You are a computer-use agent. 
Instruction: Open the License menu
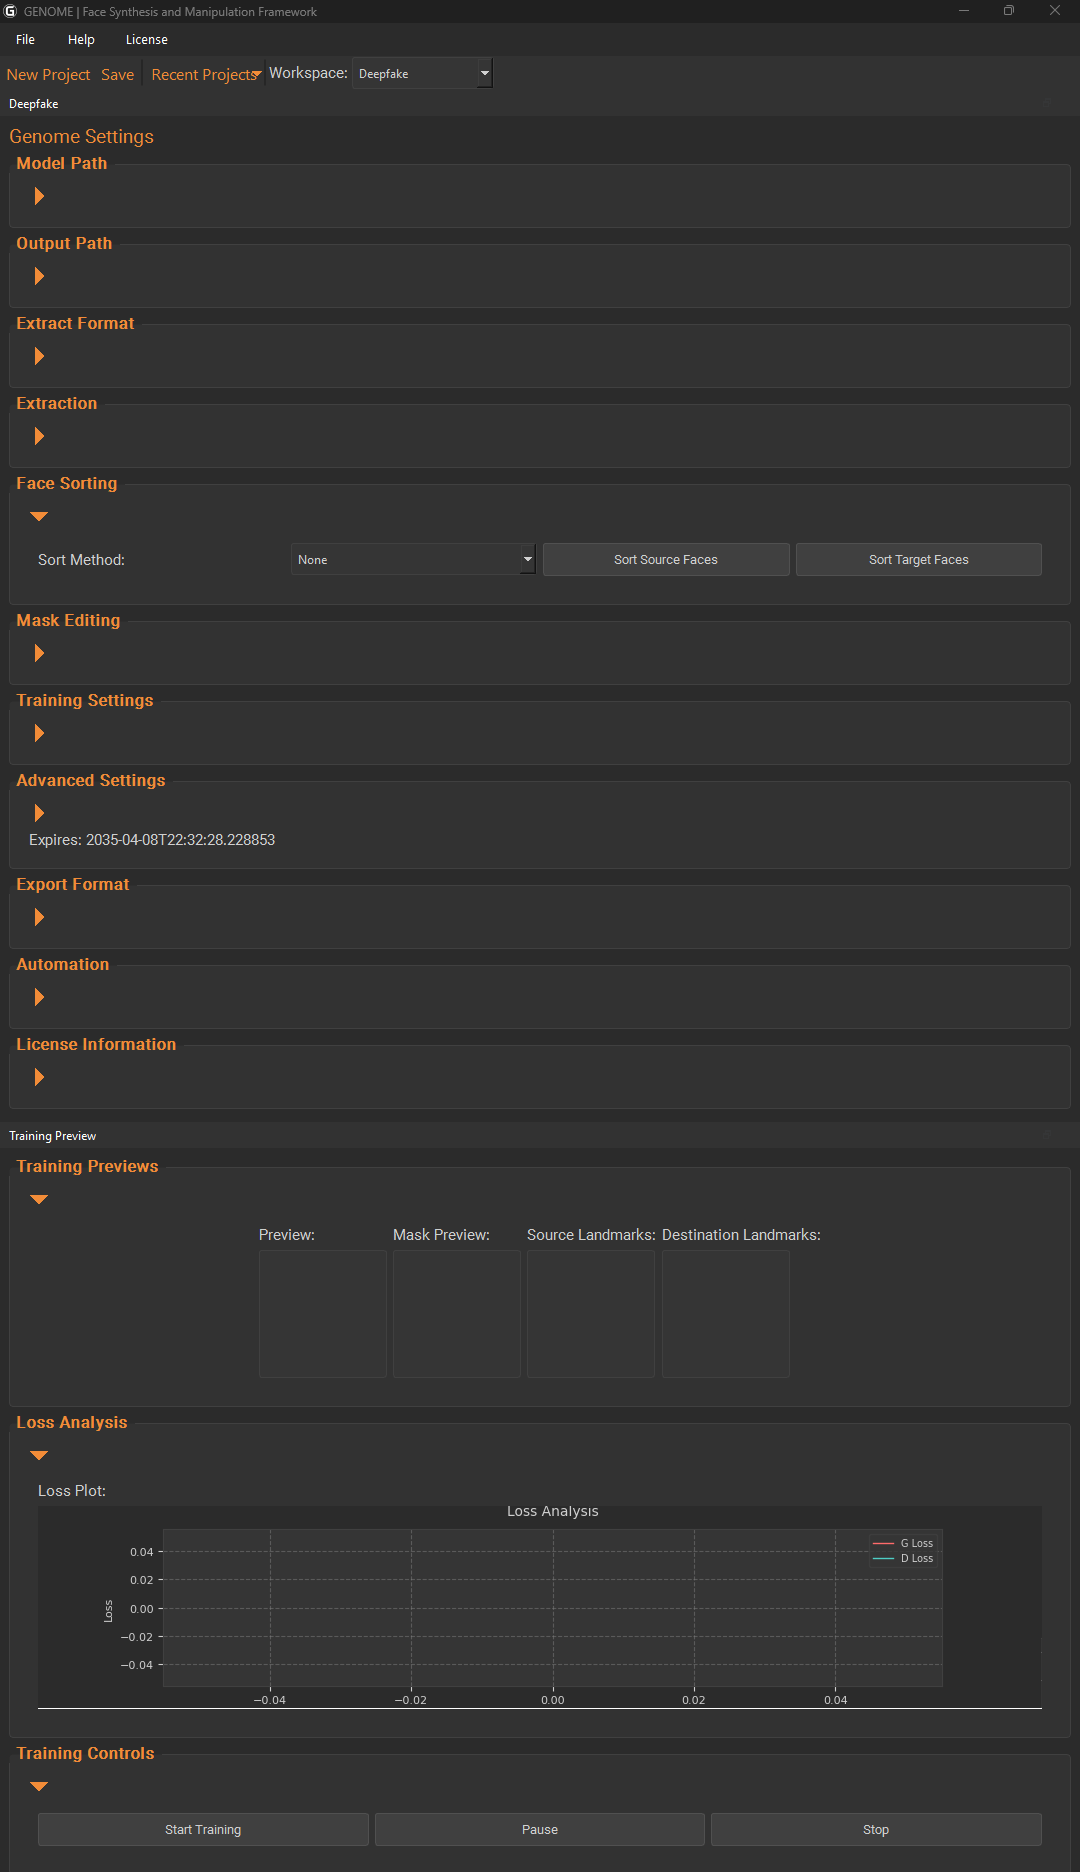pos(147,40)
